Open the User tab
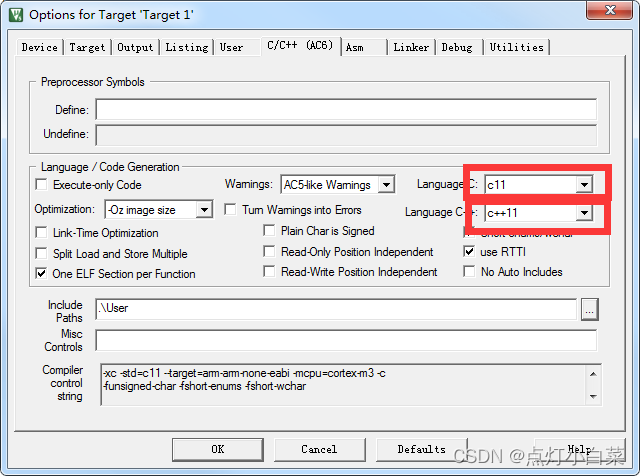Screen dimensions: 640x476 click(231, 47)
